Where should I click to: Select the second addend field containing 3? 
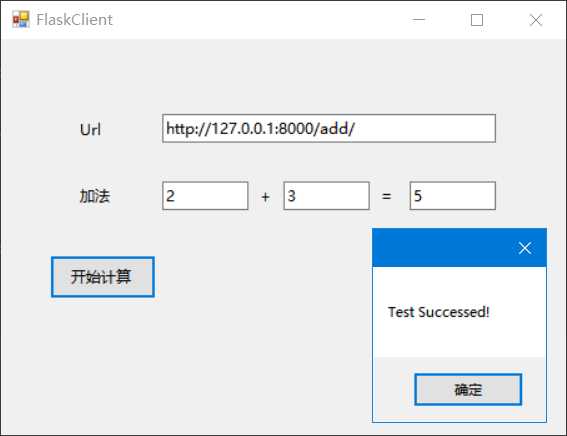click(327, 196)
